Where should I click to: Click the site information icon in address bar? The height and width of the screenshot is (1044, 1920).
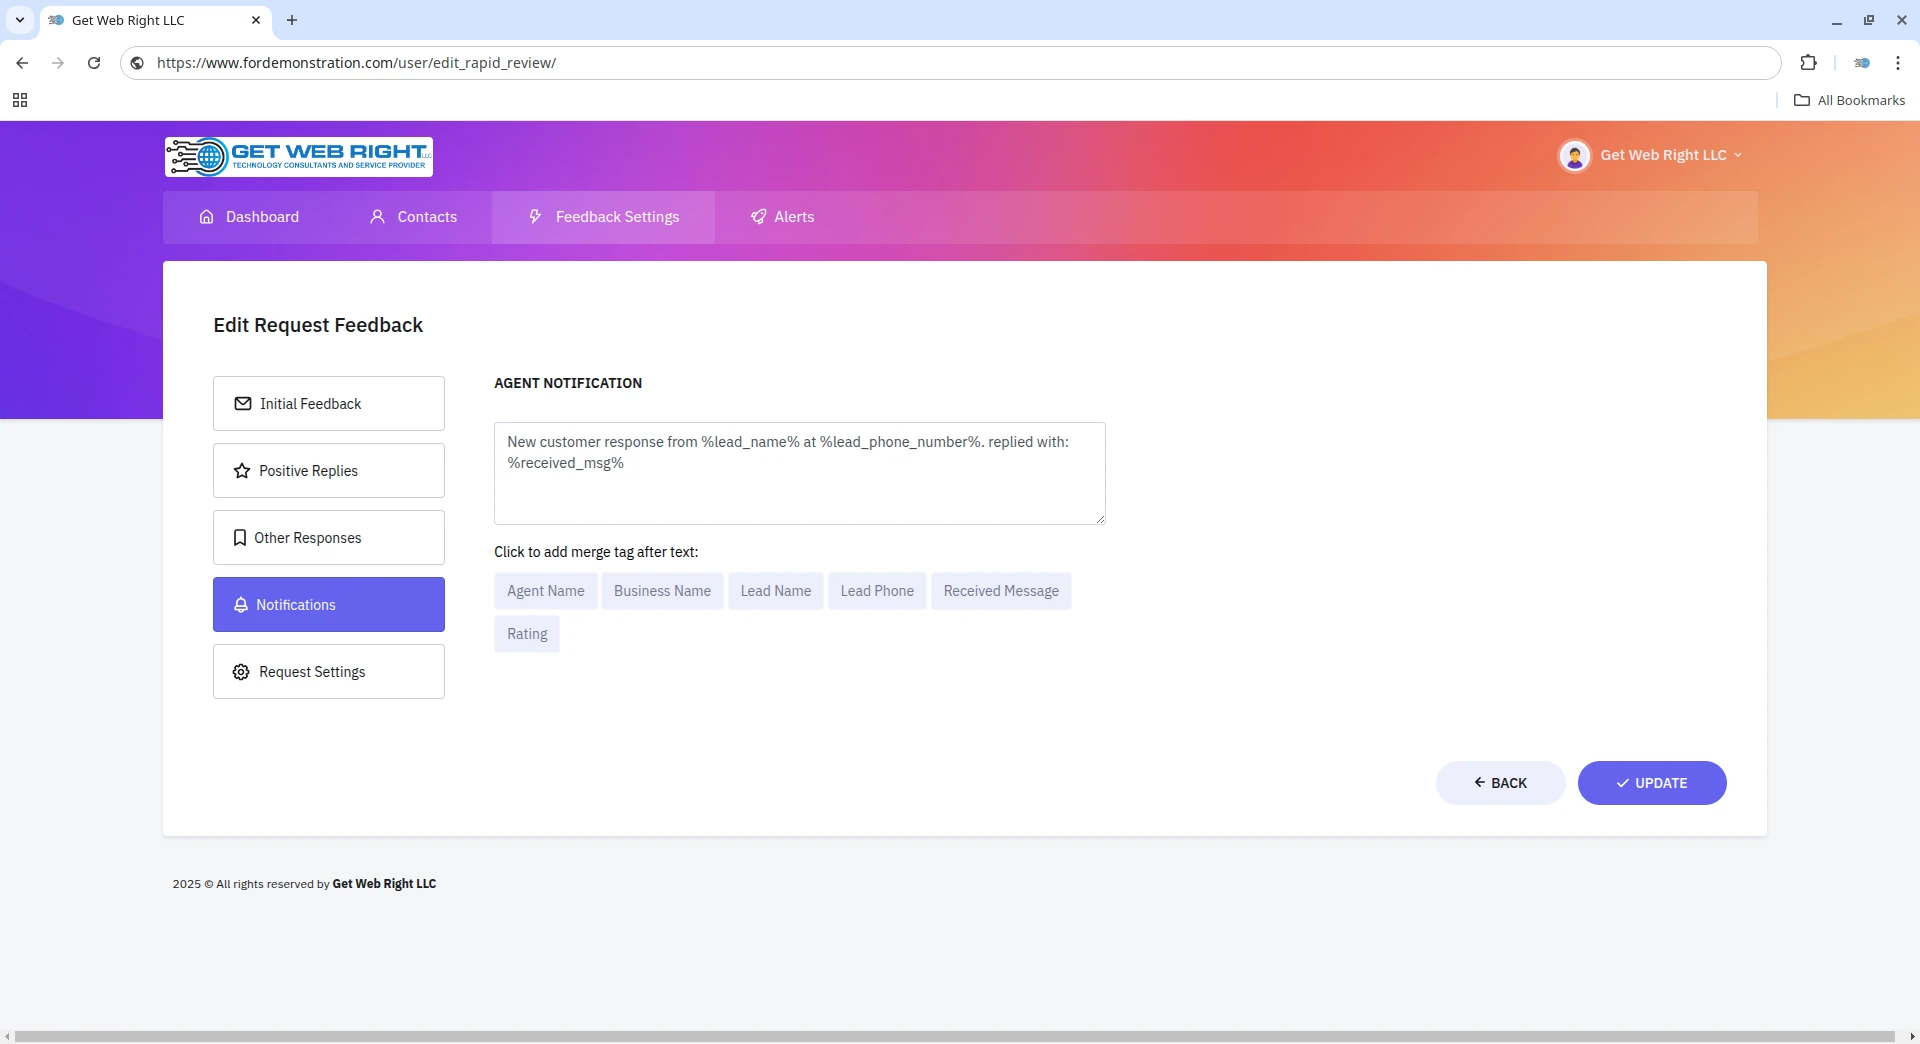(138, 63)
